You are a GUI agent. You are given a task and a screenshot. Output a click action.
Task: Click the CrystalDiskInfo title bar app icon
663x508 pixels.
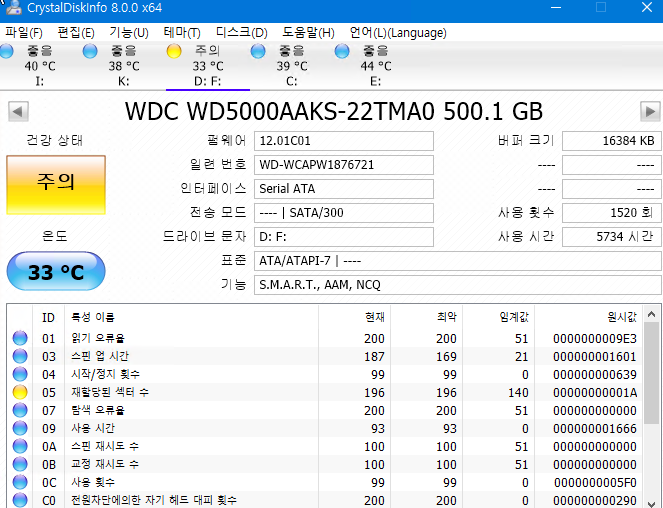(13, 7)
